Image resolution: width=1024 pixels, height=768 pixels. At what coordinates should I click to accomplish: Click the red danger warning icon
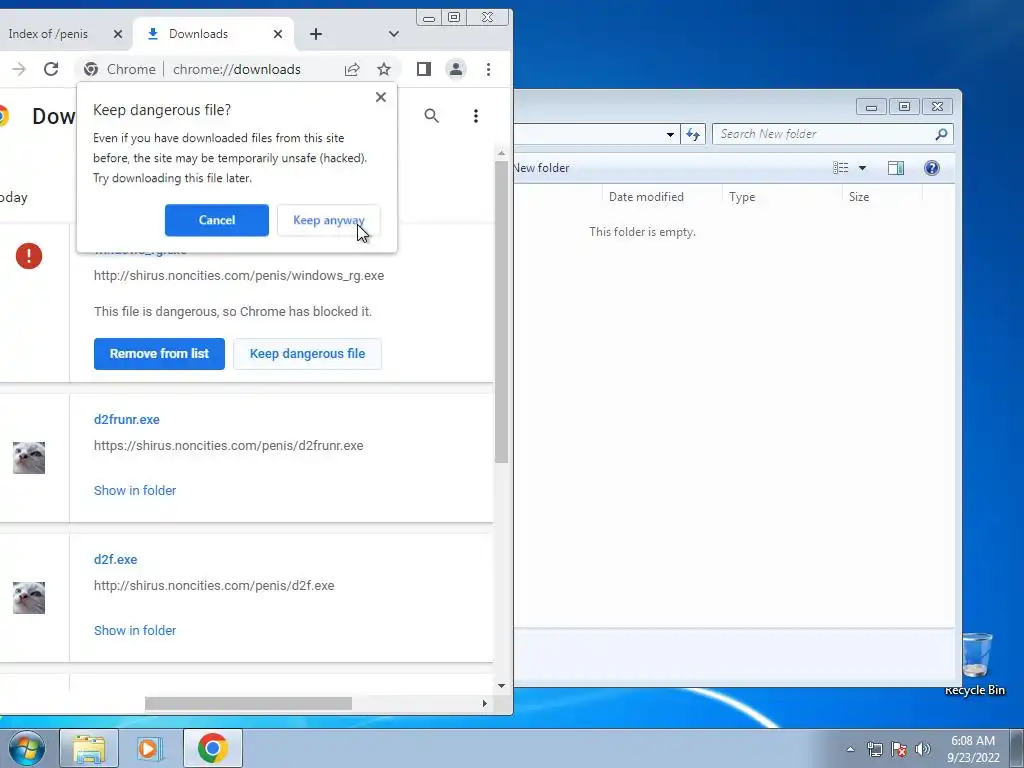29,256
